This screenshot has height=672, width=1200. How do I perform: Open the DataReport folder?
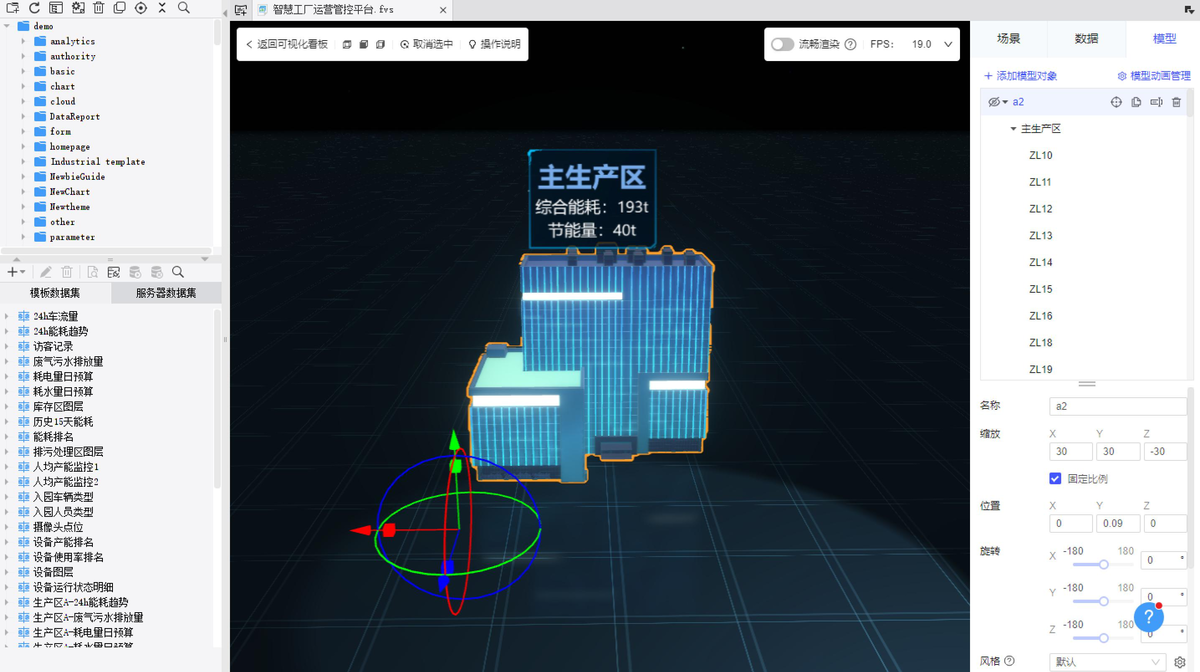(x=75, y=116)
